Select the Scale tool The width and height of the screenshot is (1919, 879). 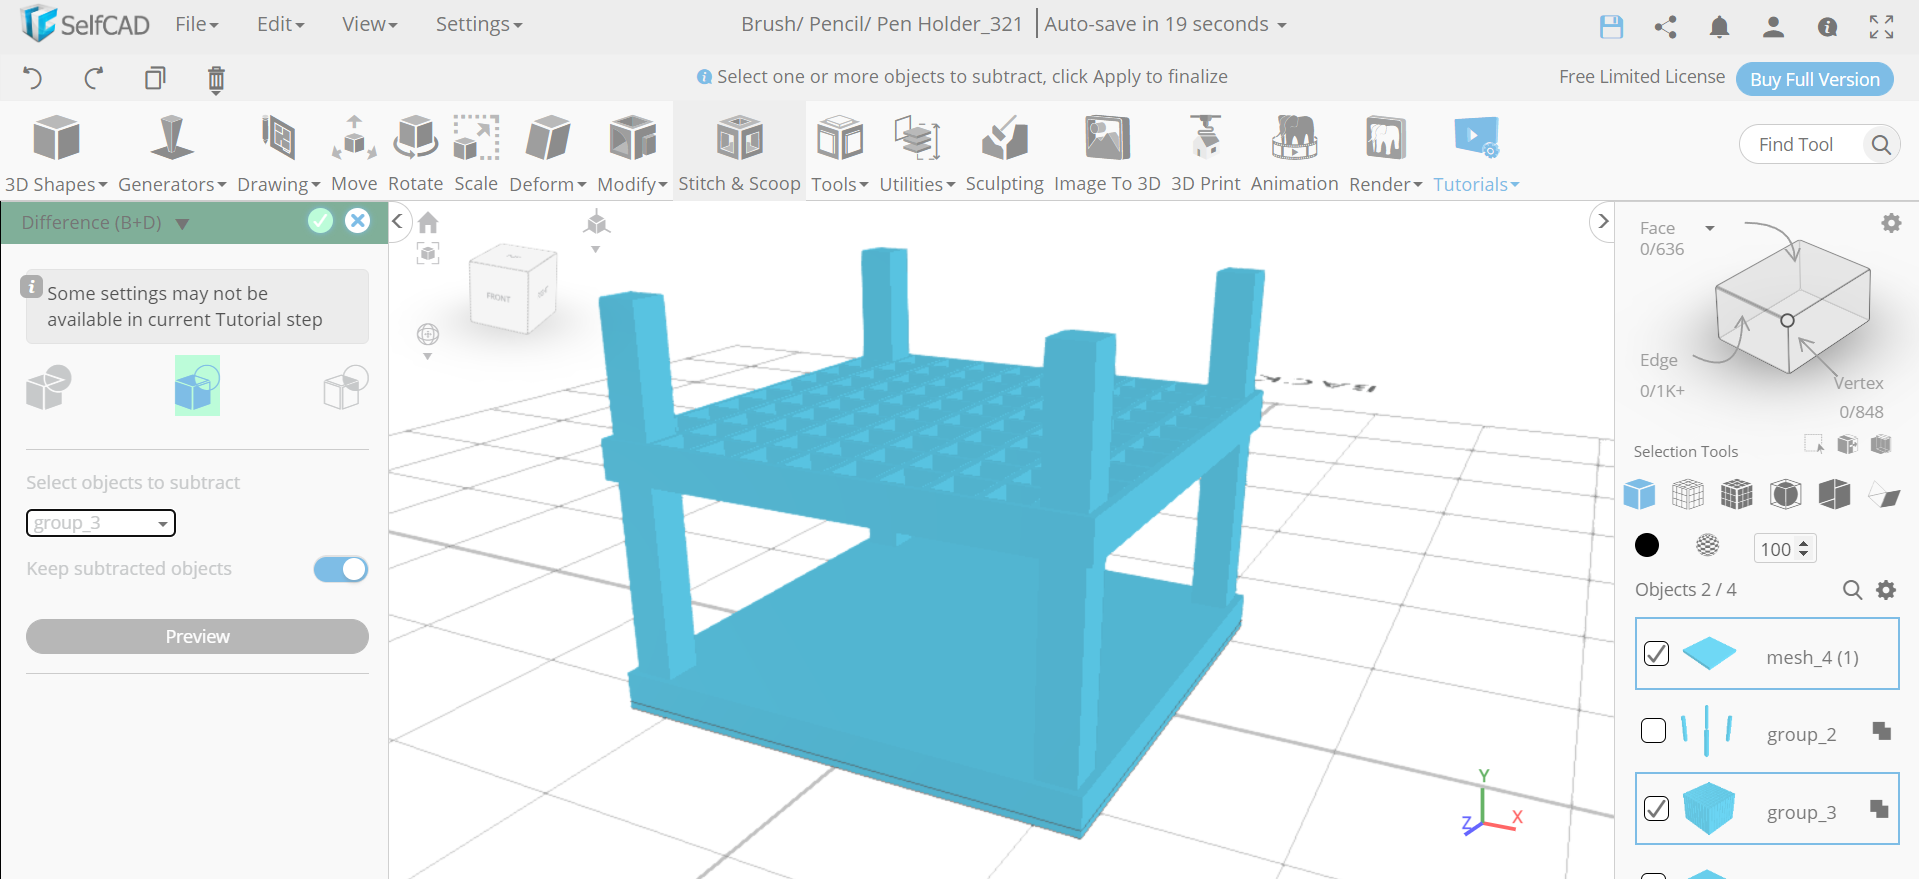coord(476,153)
